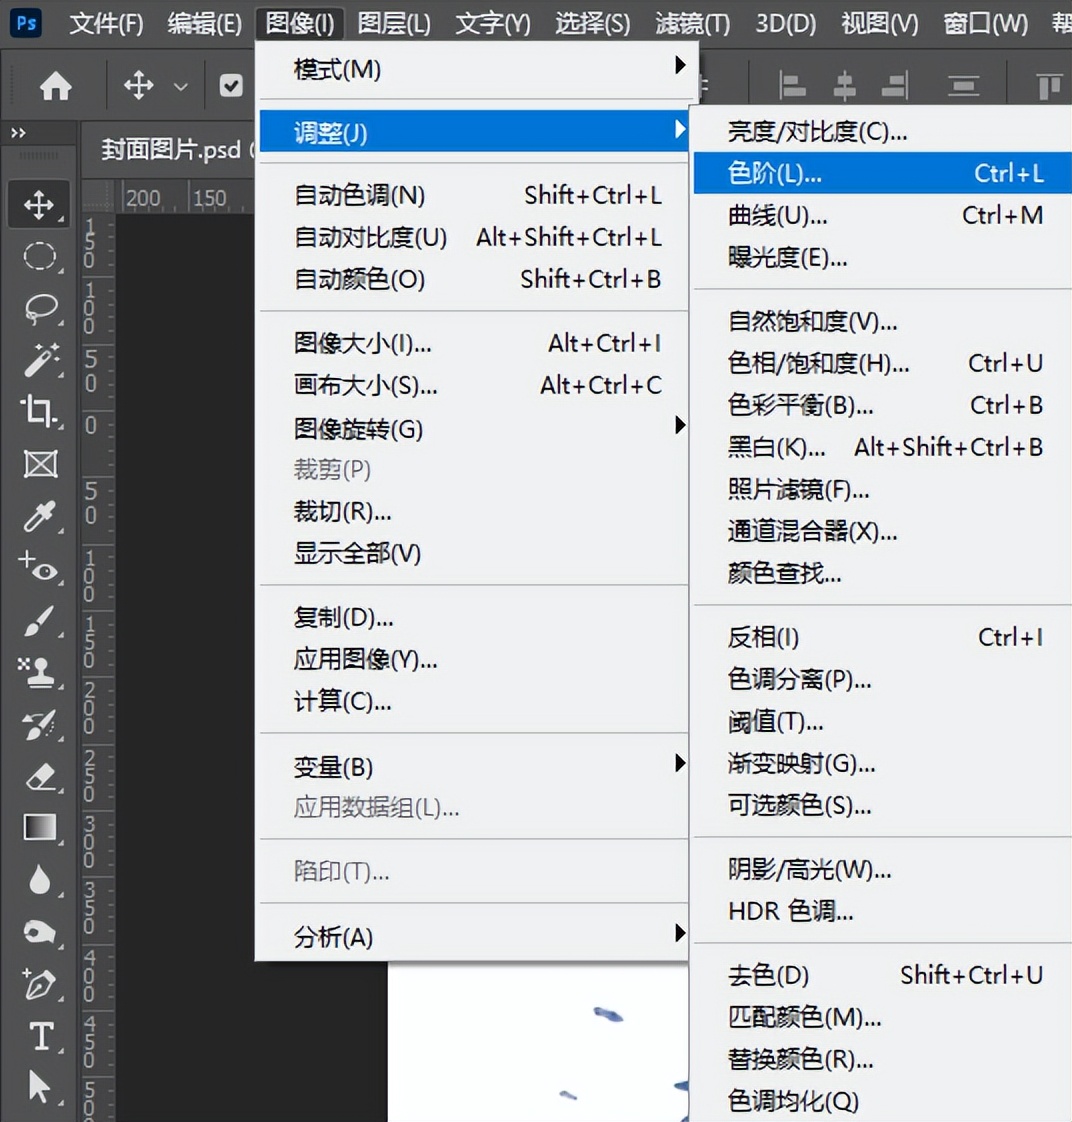The width and height of the screenshot is (1072, 1122).
Task: Open 色阶(L)... adjustment
Action: [883, 172]
